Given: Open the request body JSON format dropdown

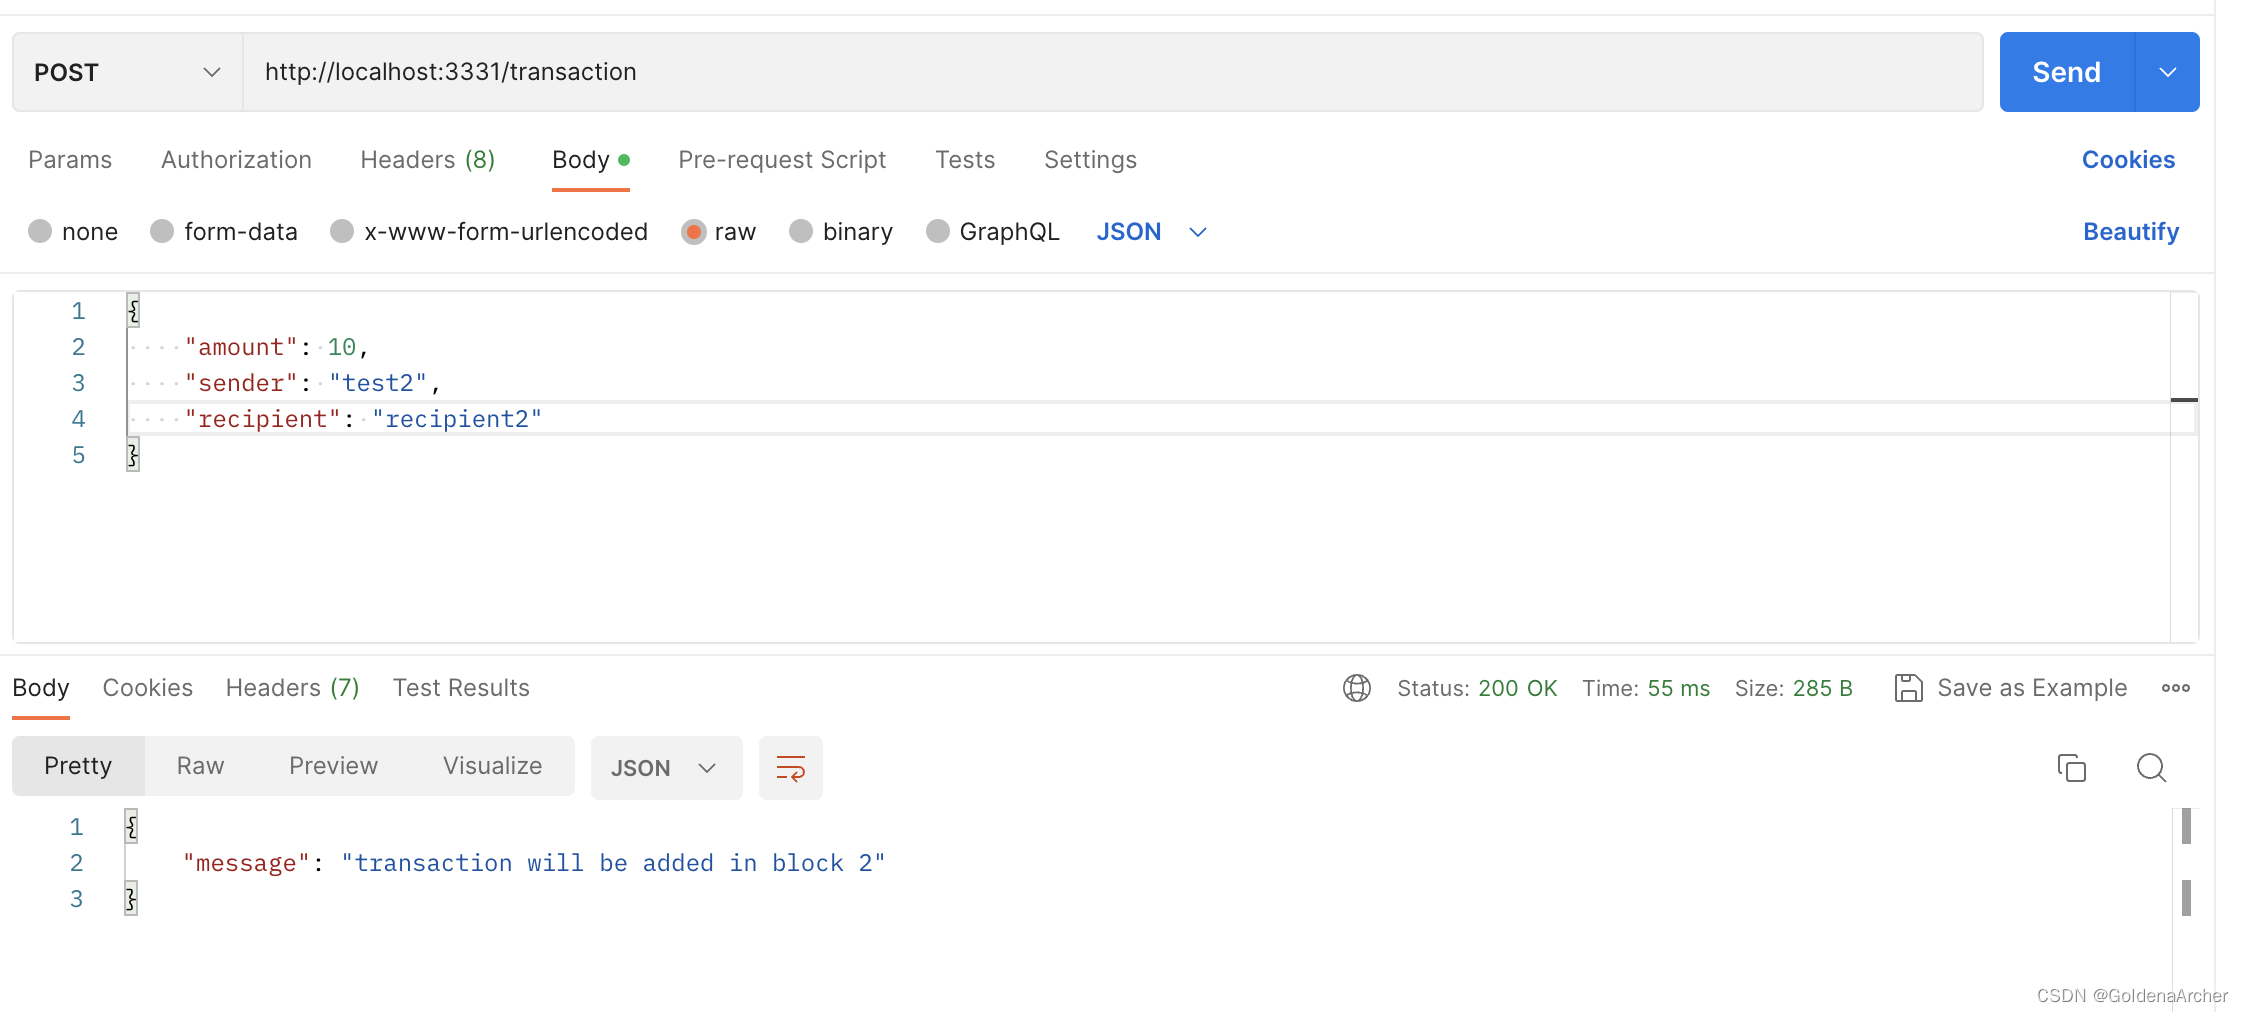Looking at the screenshot, I should point(1152,232).
